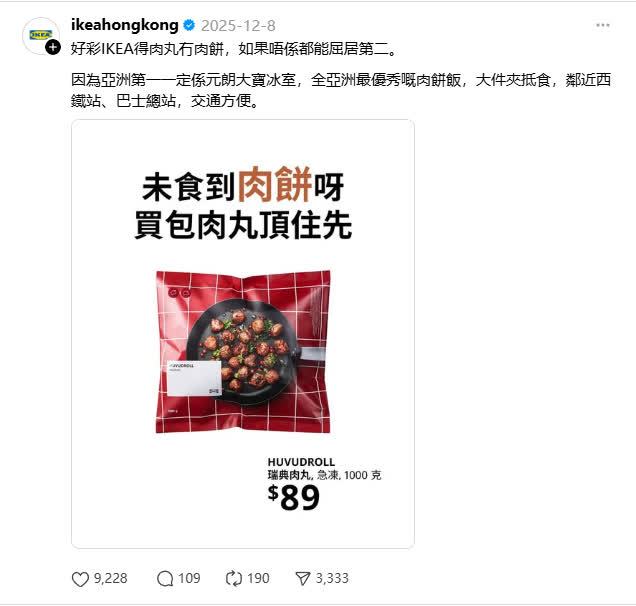The image size is (636, 606).
Task: Open replies with the comment bubble icon
Action: pos(165,579)
